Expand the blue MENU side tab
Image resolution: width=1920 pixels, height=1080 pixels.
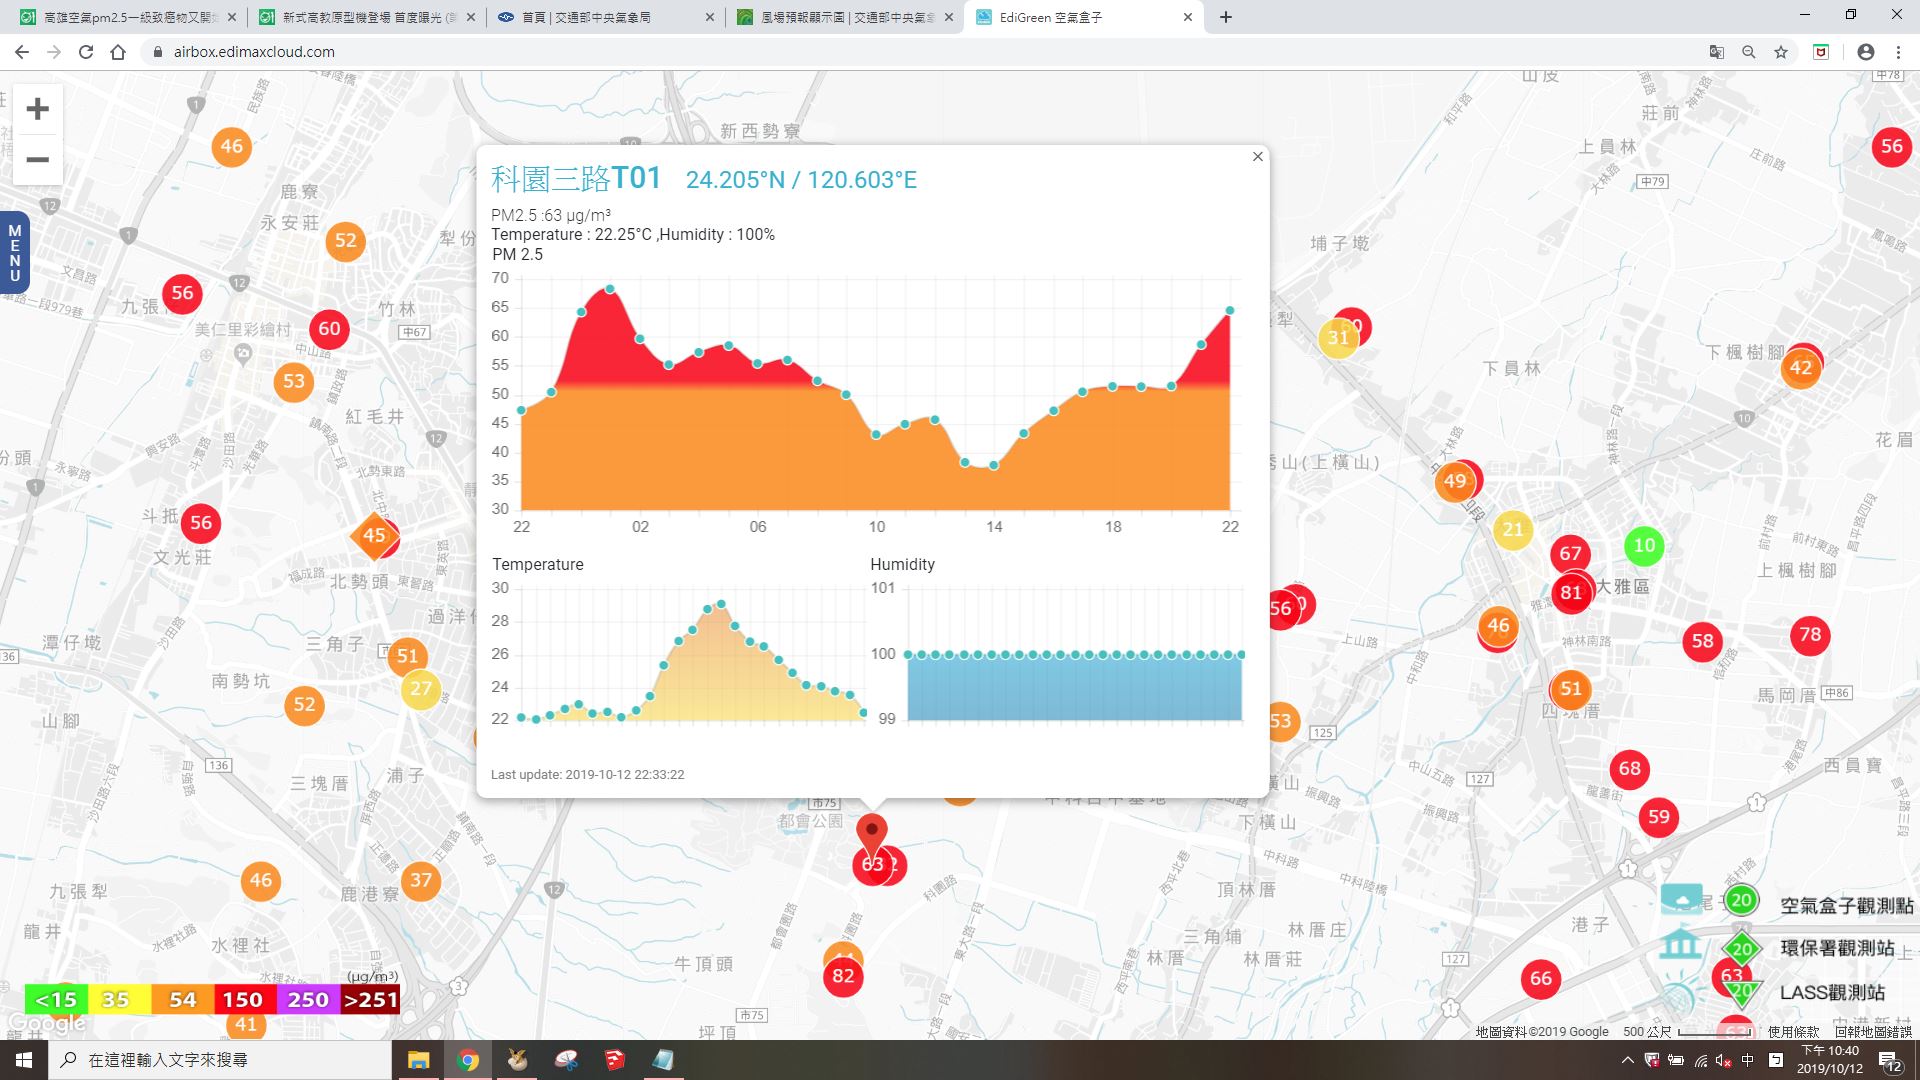tap(14, 252)
